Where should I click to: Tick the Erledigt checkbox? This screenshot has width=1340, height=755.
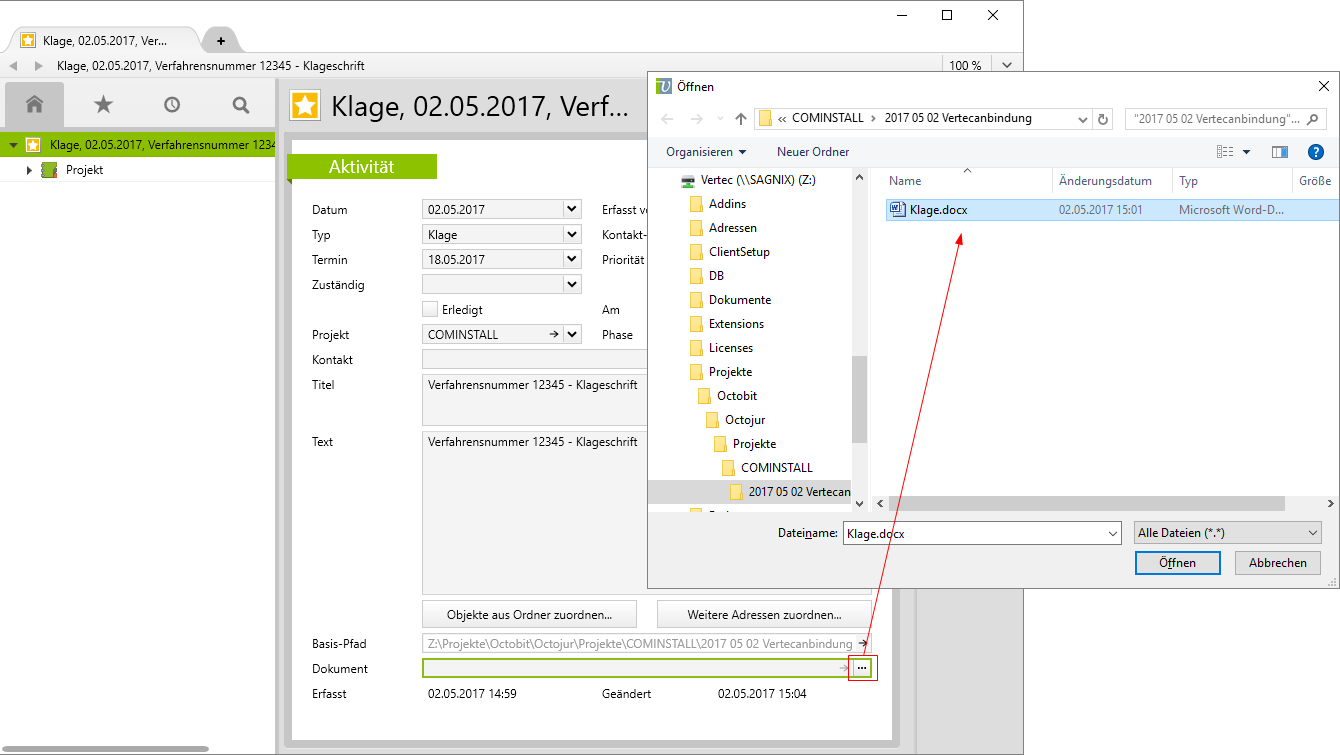(430, 310)
